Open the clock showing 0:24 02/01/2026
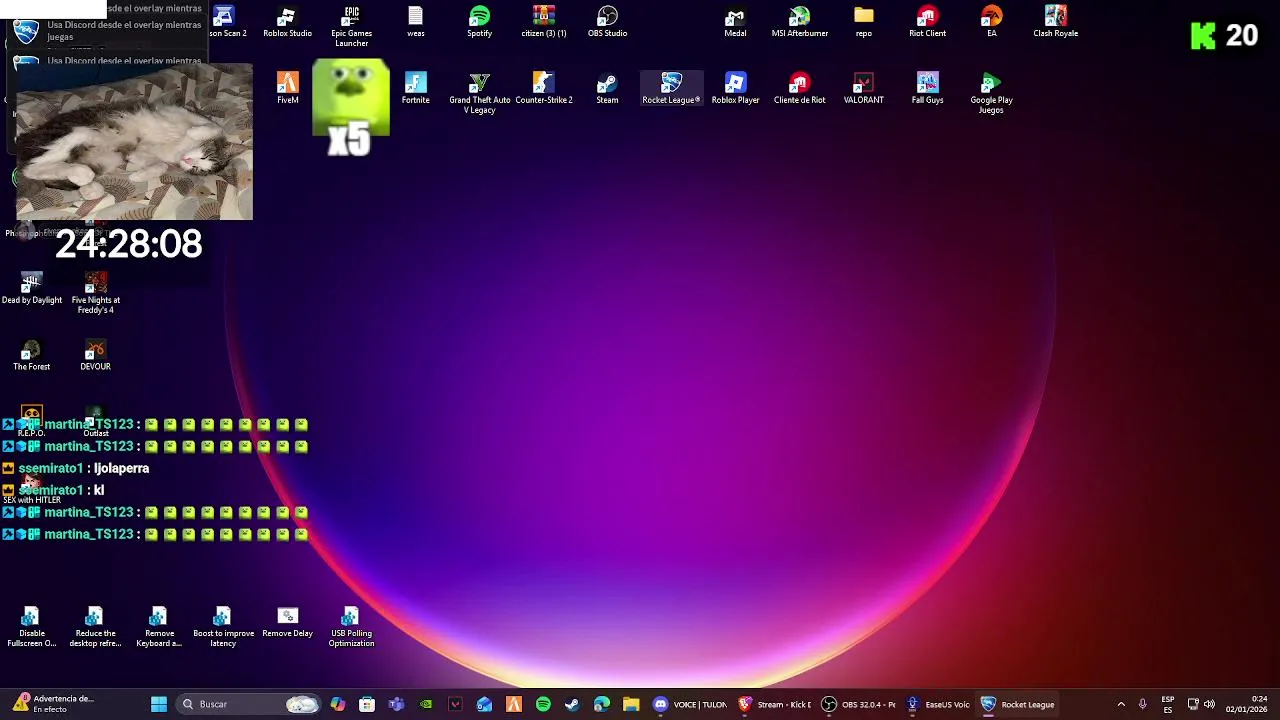This screenshot has width=1280, height=720. (1246, 704)
